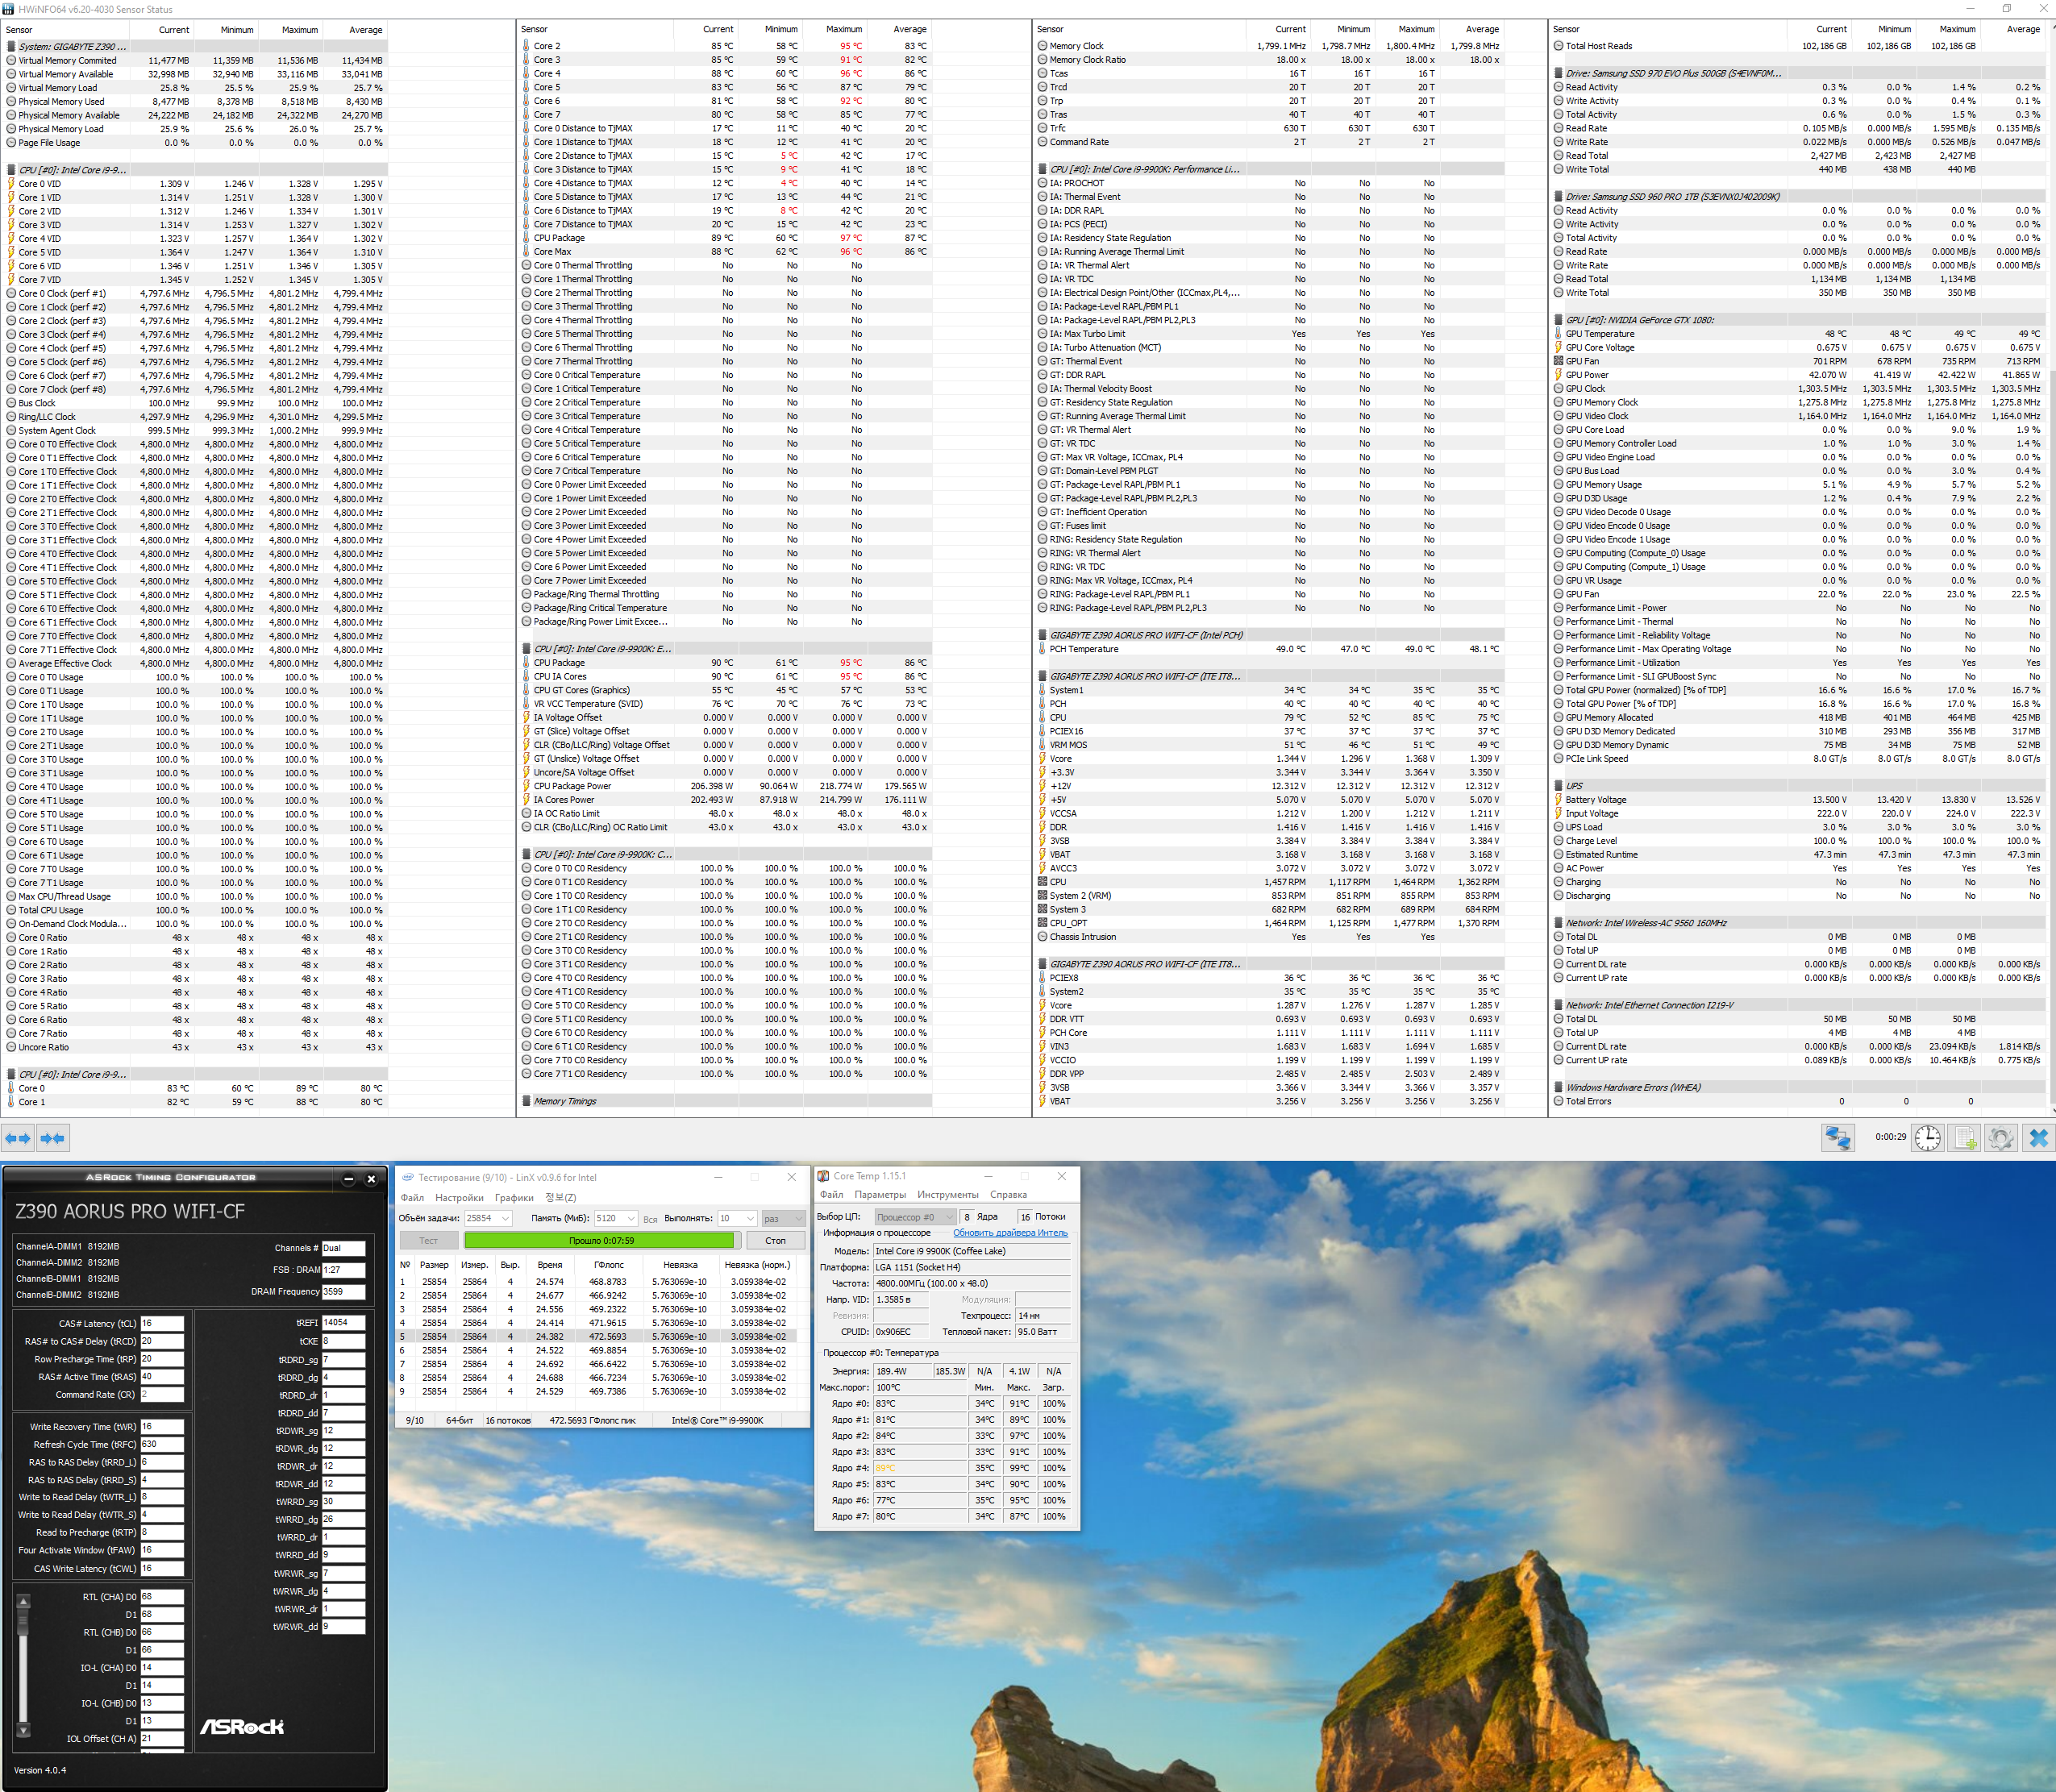Click the CAS# Latency (tCL) field
Image resolution: width=2056 pixels, height=1792 pixels.
pos(161,1323)
